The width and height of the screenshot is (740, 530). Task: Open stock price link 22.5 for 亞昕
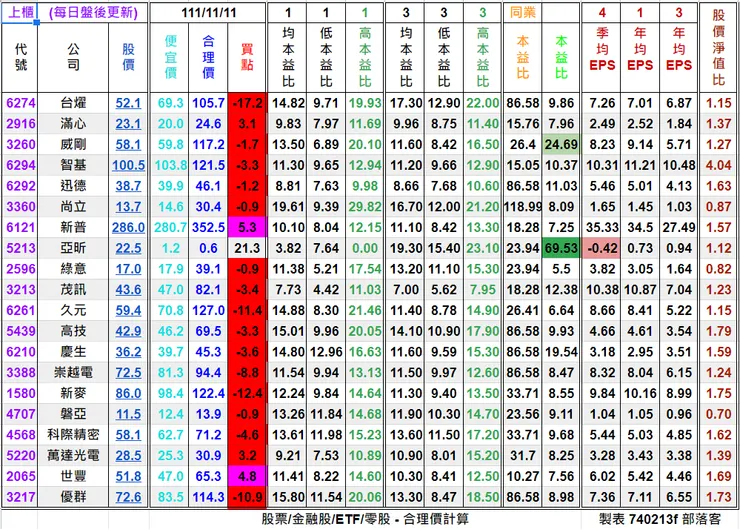pos(128,248)
